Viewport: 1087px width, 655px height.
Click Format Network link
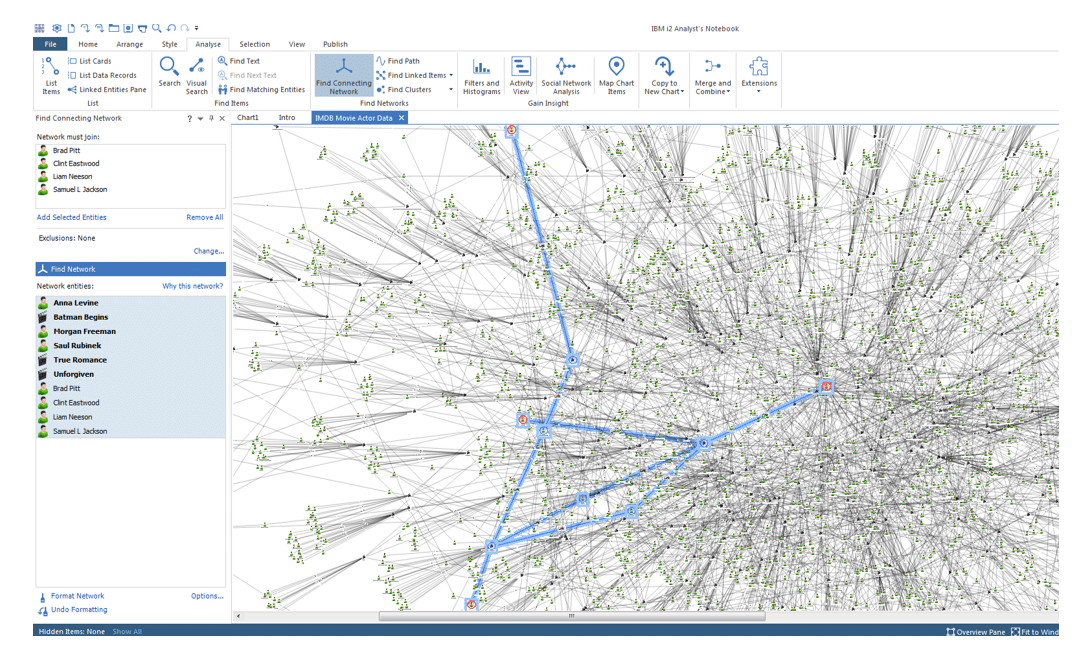pyautogui.click(x=77, y=596)
